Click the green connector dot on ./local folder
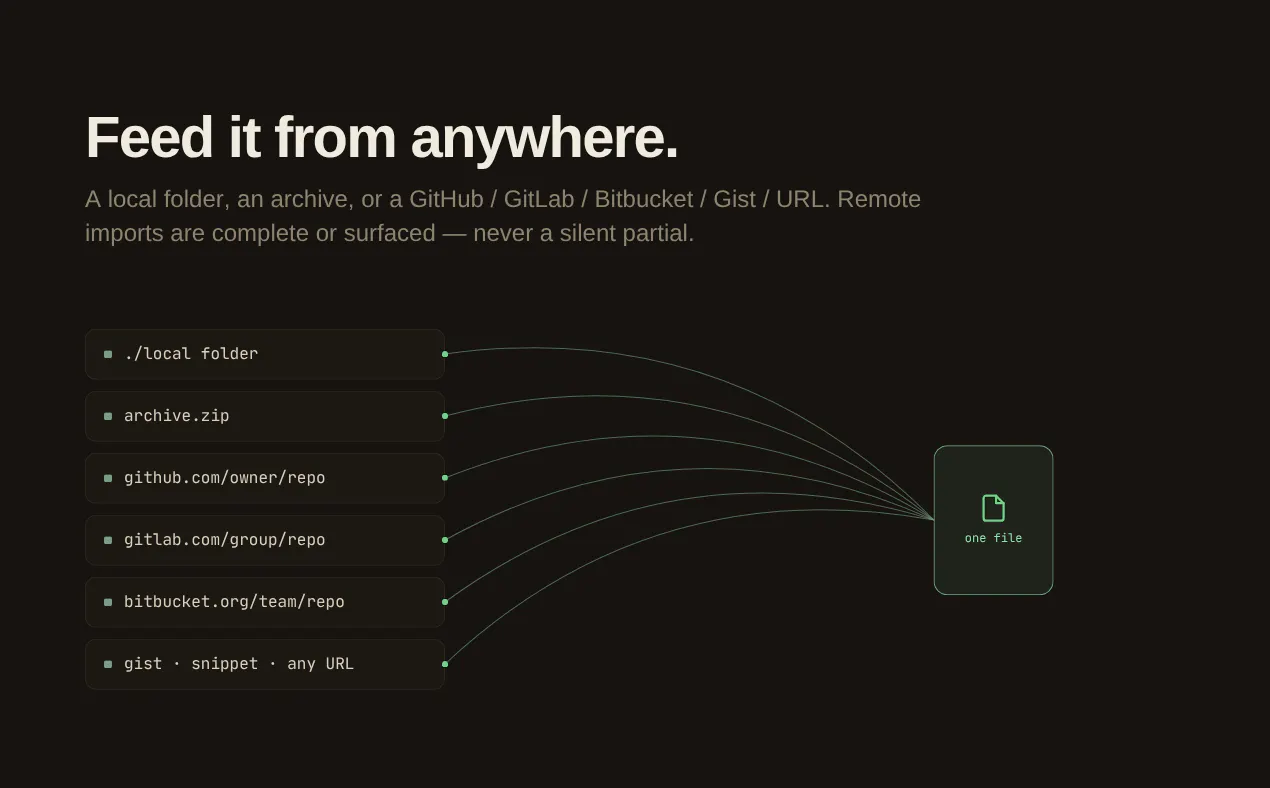This screenshot has width=1270, height=788. (x=445, y=354)
